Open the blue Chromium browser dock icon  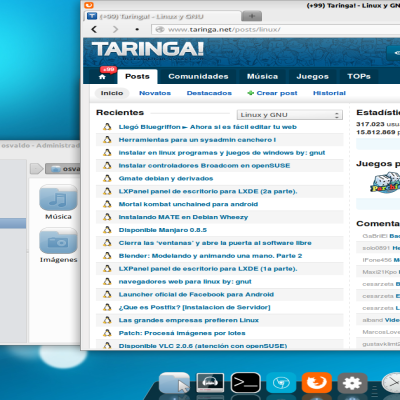281,383
